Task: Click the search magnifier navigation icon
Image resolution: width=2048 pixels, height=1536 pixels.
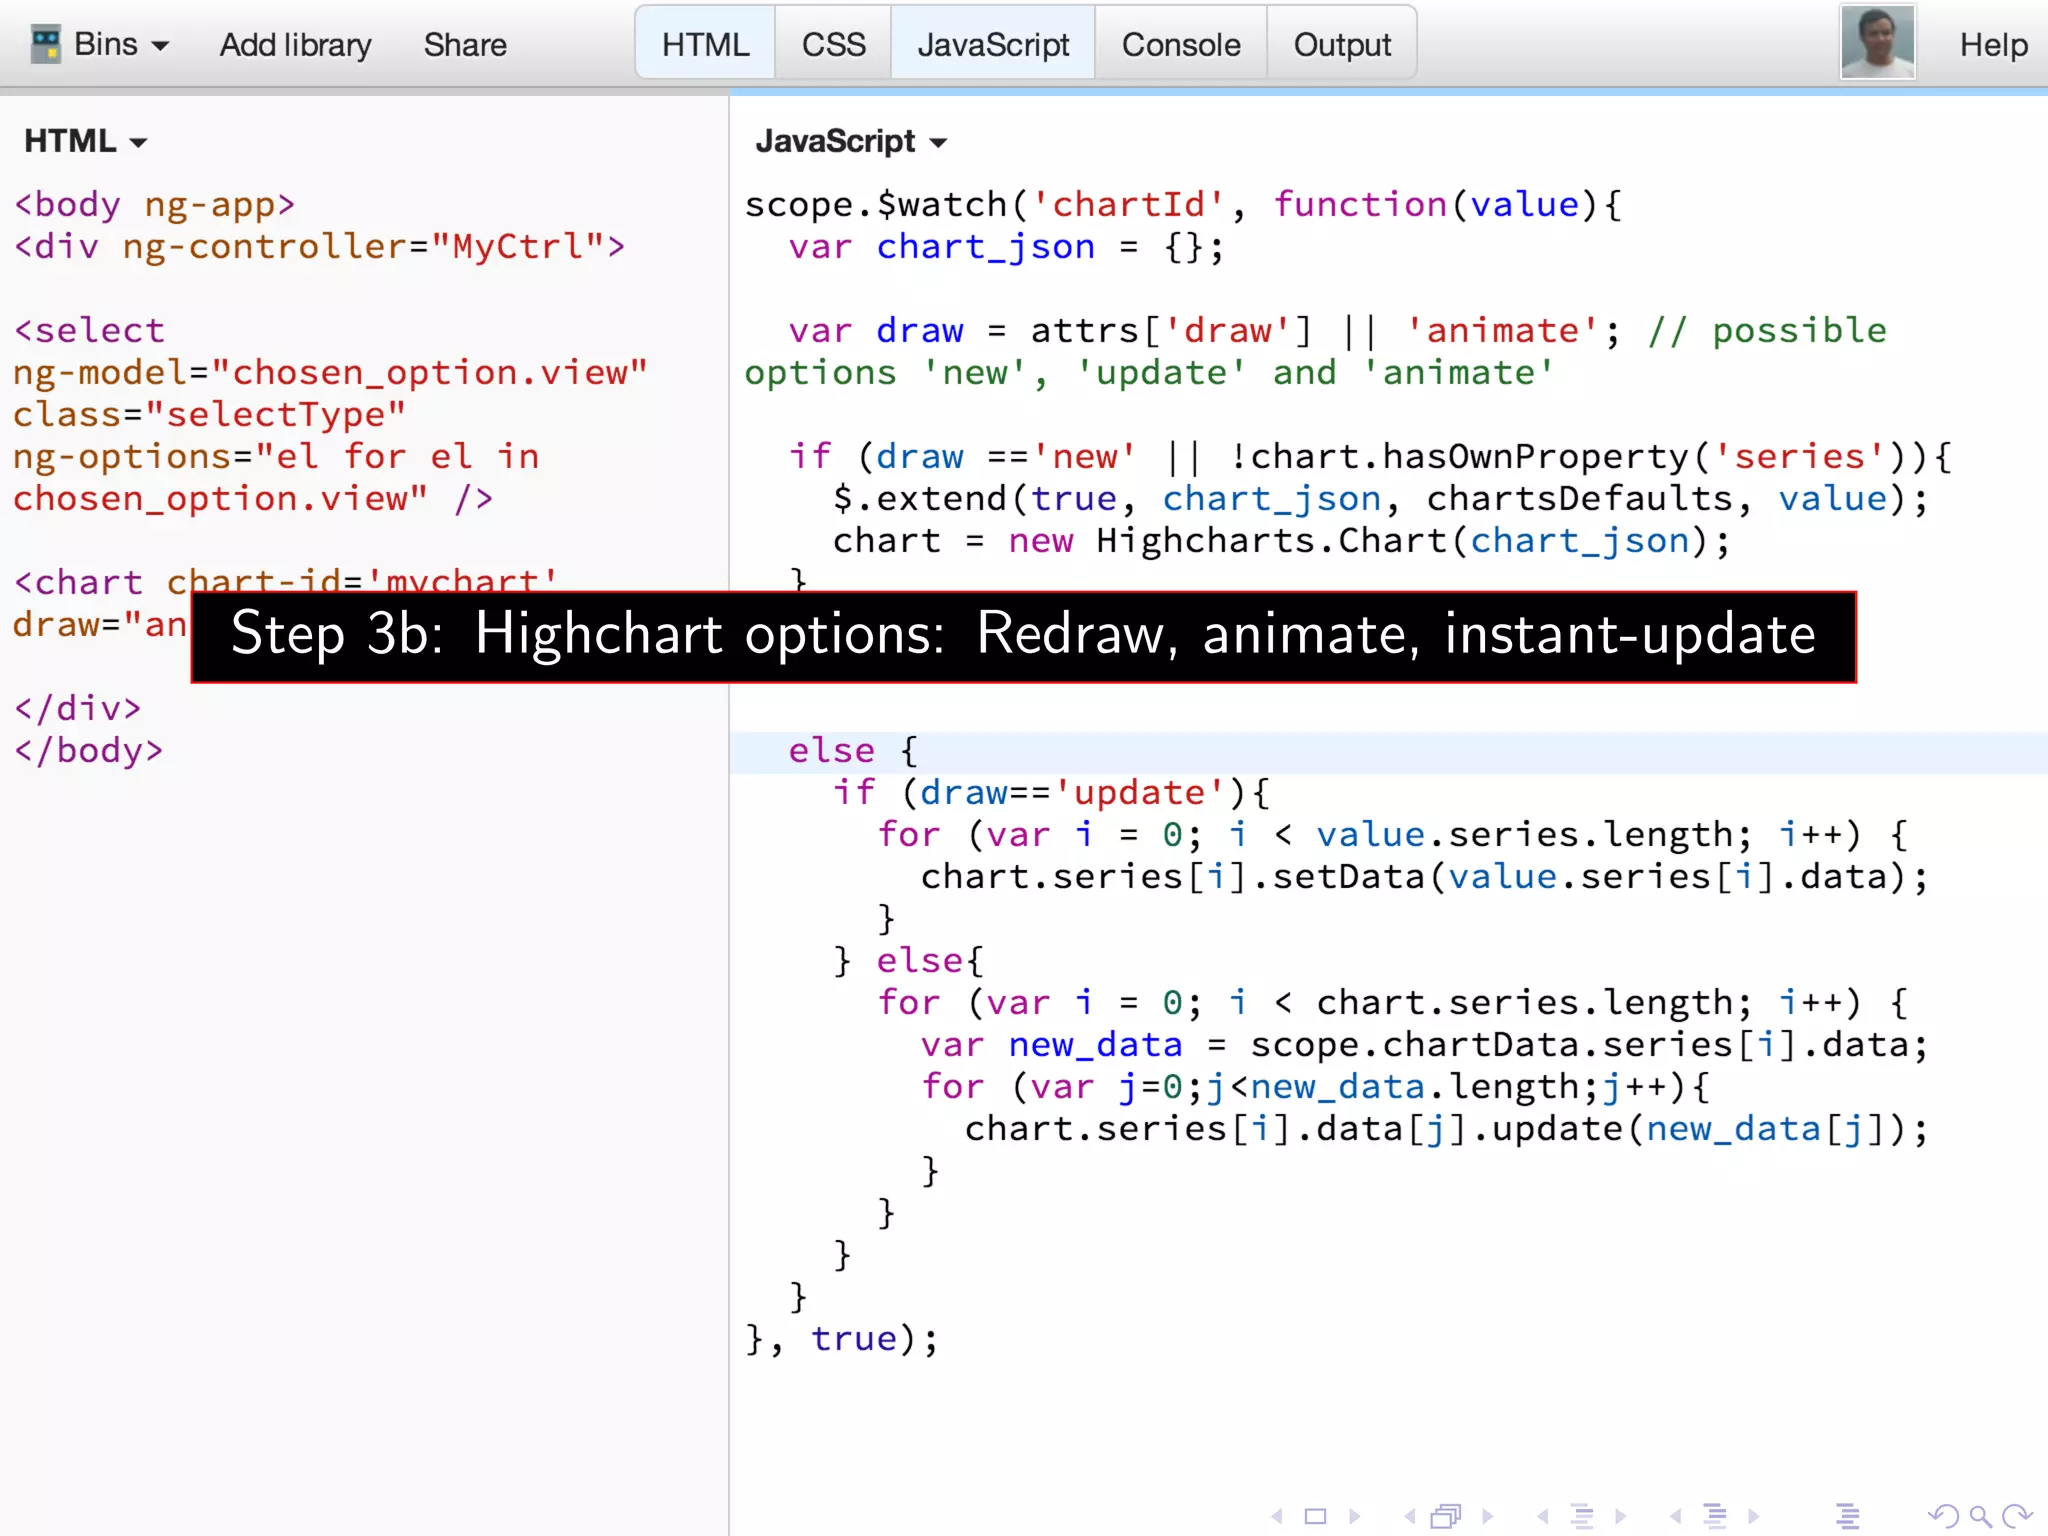Action: tap(1979, 1516)
